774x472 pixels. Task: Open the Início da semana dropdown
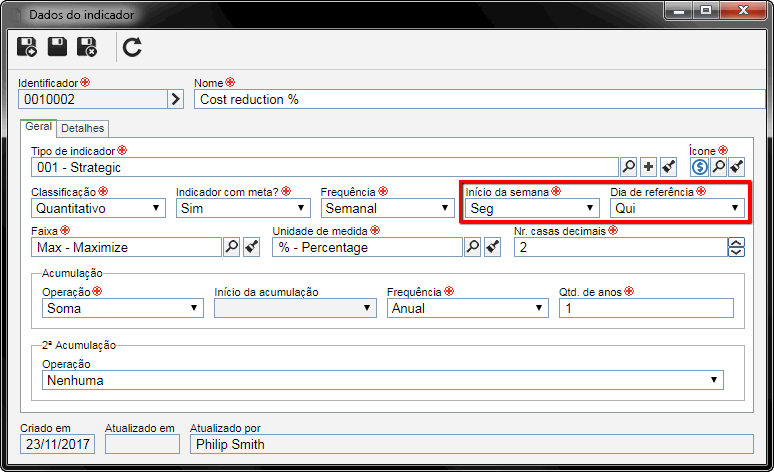click(532, 208)
